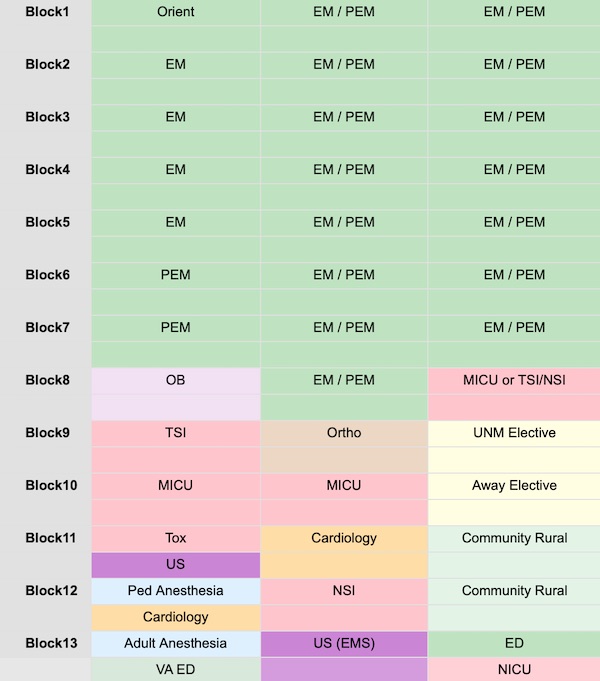Click the purple US cell

[x=176, y=564]
